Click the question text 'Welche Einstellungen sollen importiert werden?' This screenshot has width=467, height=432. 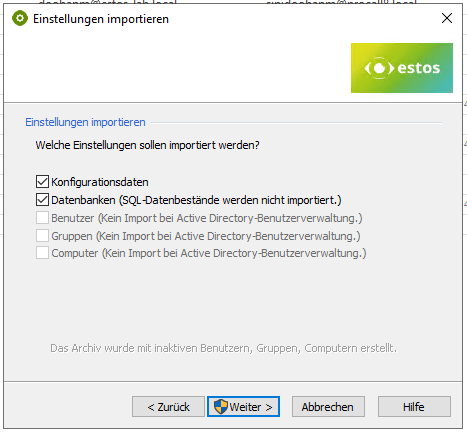coord(147,145)
